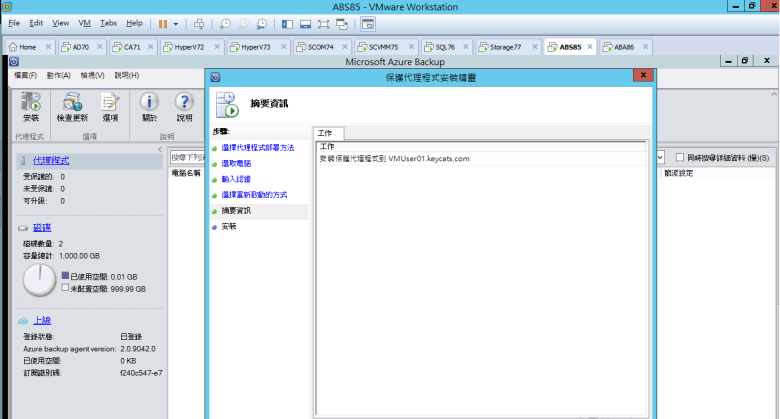Click the 關於 (About) info icon

pos(149,105)
